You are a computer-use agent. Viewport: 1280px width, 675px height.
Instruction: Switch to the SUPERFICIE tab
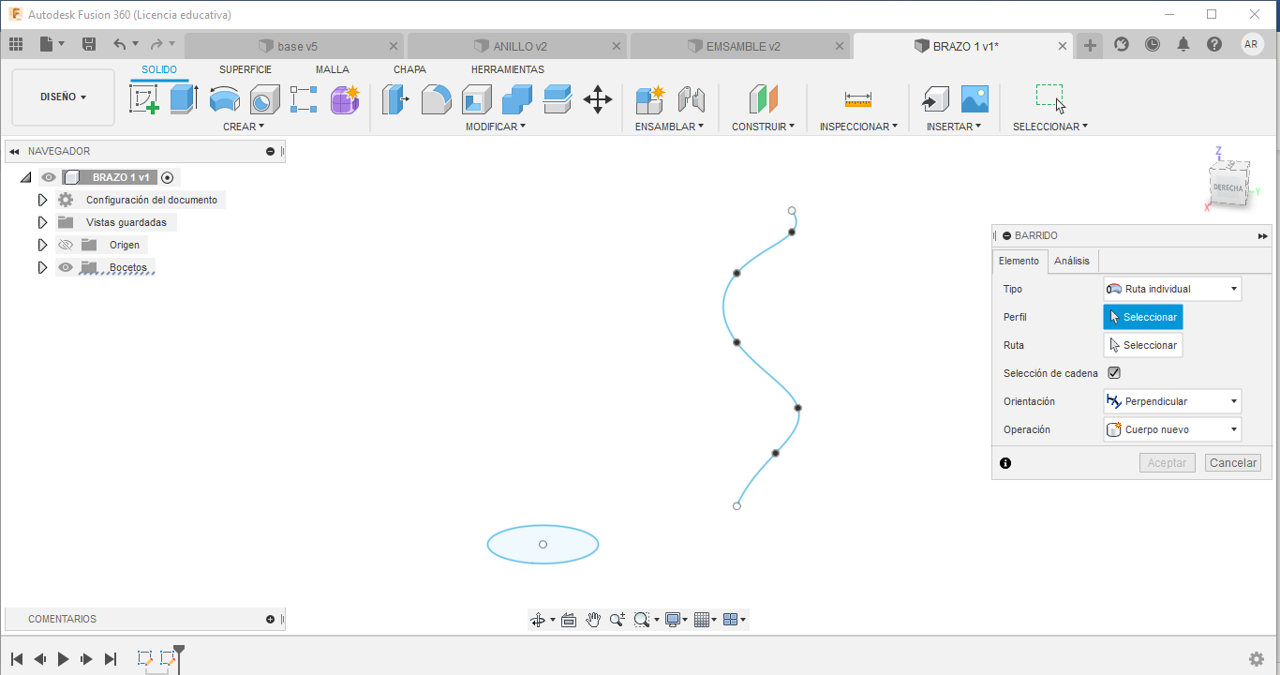[x=245, y=70]
